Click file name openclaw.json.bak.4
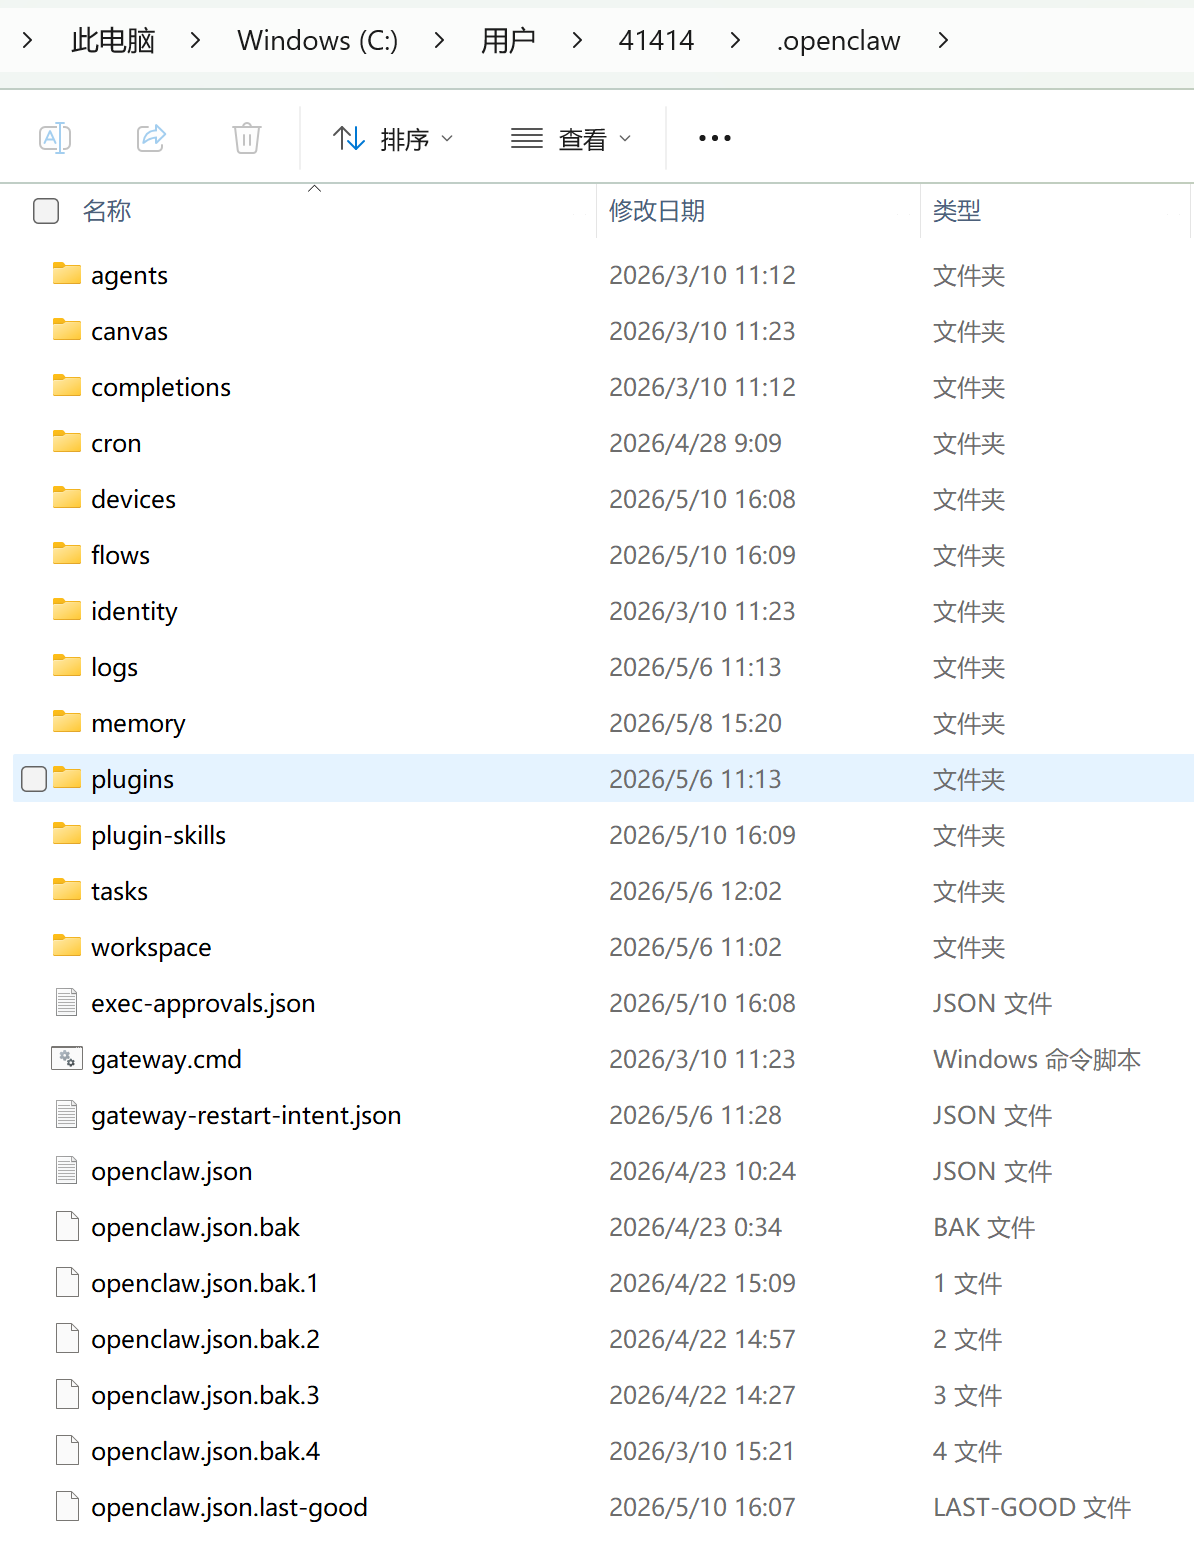This screenshot has height=1542, width=1194. coord(205,1451)
